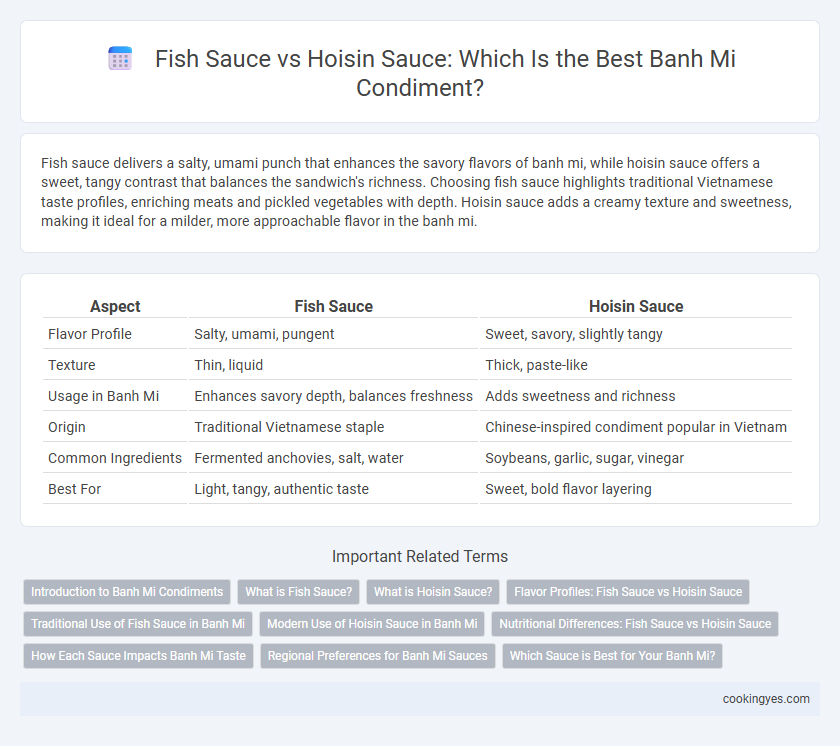Click the 'Hoisin Sauce' column header

(636, 306)
